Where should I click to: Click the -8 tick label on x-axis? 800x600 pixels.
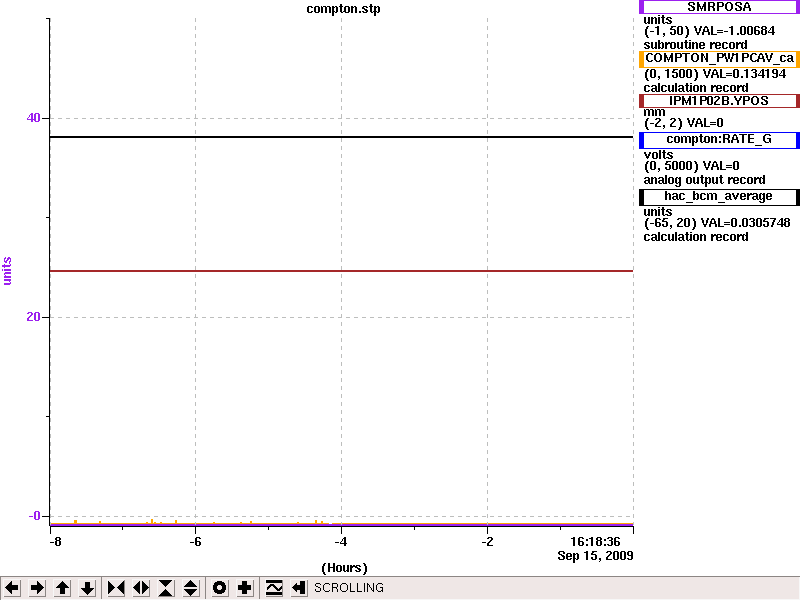click(x=55, y=541)
